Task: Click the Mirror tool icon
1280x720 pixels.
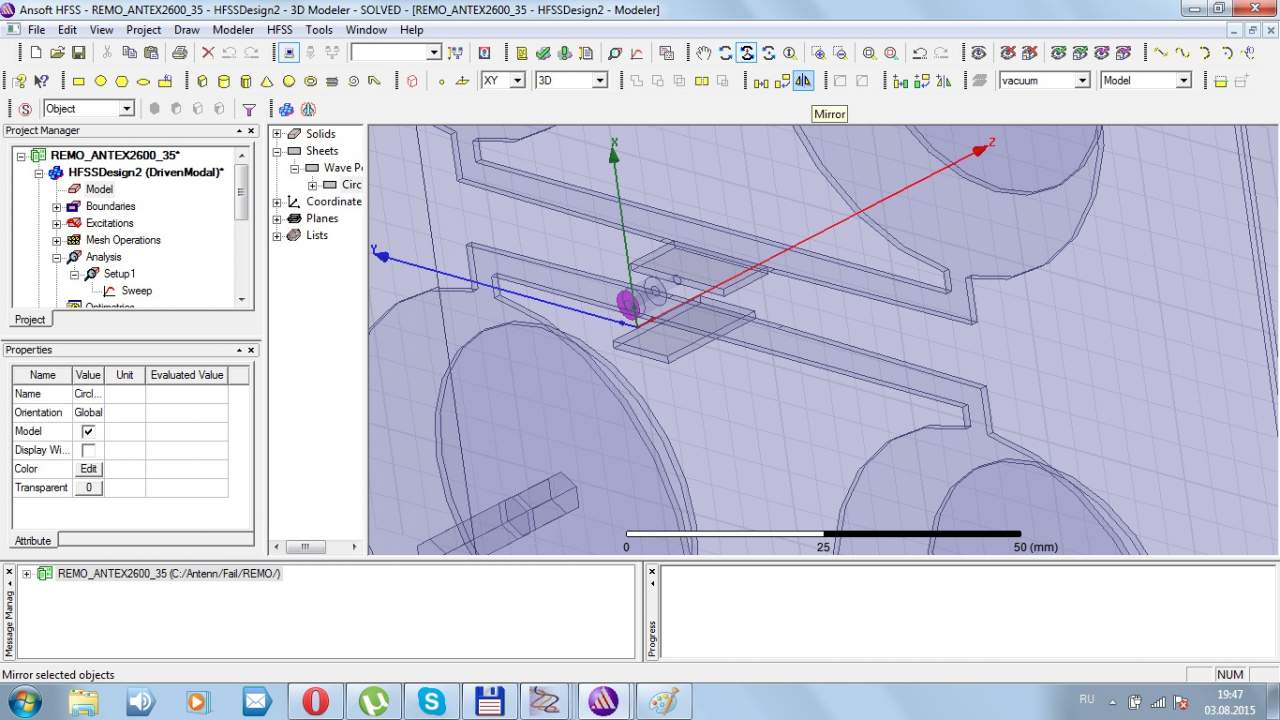Action: pyautogui.click(x=803, y=81)
